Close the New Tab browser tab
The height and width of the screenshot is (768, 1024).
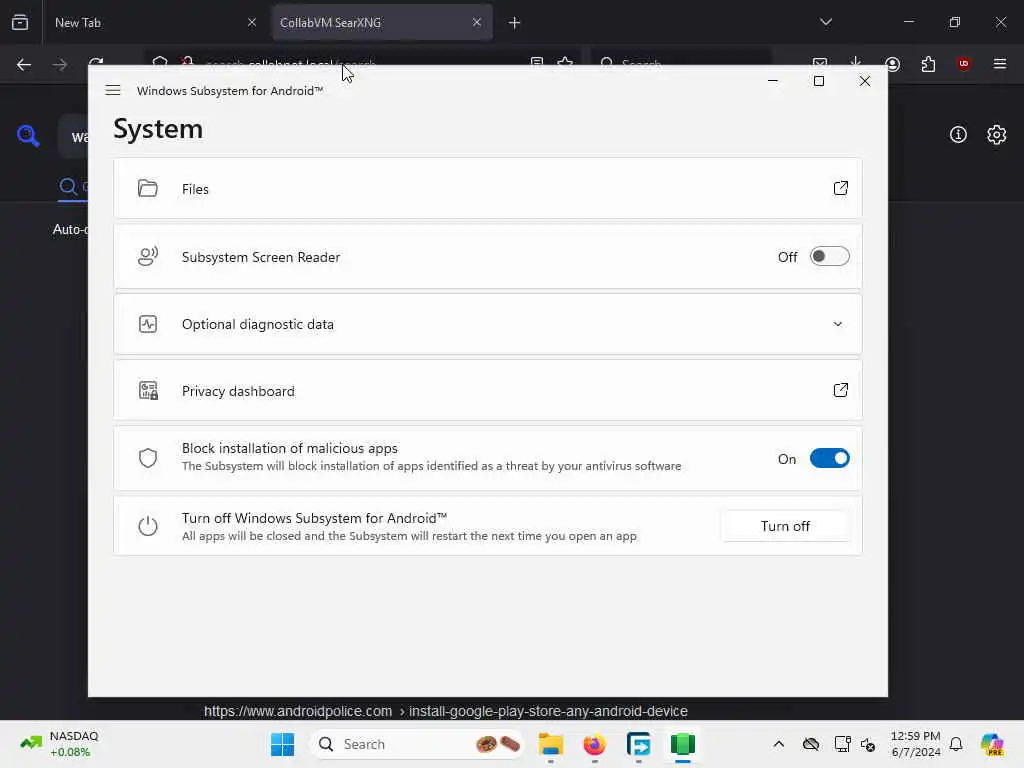(x=252, y=22)
